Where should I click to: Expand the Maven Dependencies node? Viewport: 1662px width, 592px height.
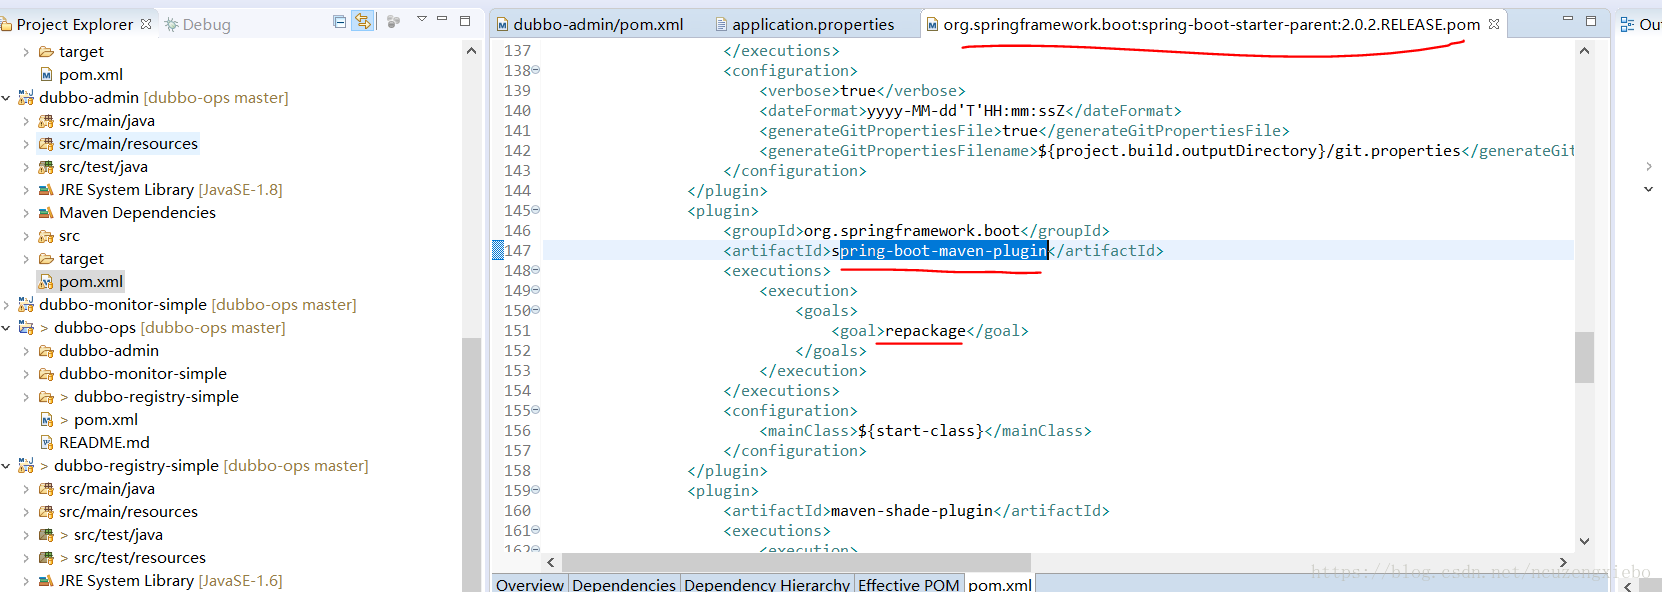25,213
